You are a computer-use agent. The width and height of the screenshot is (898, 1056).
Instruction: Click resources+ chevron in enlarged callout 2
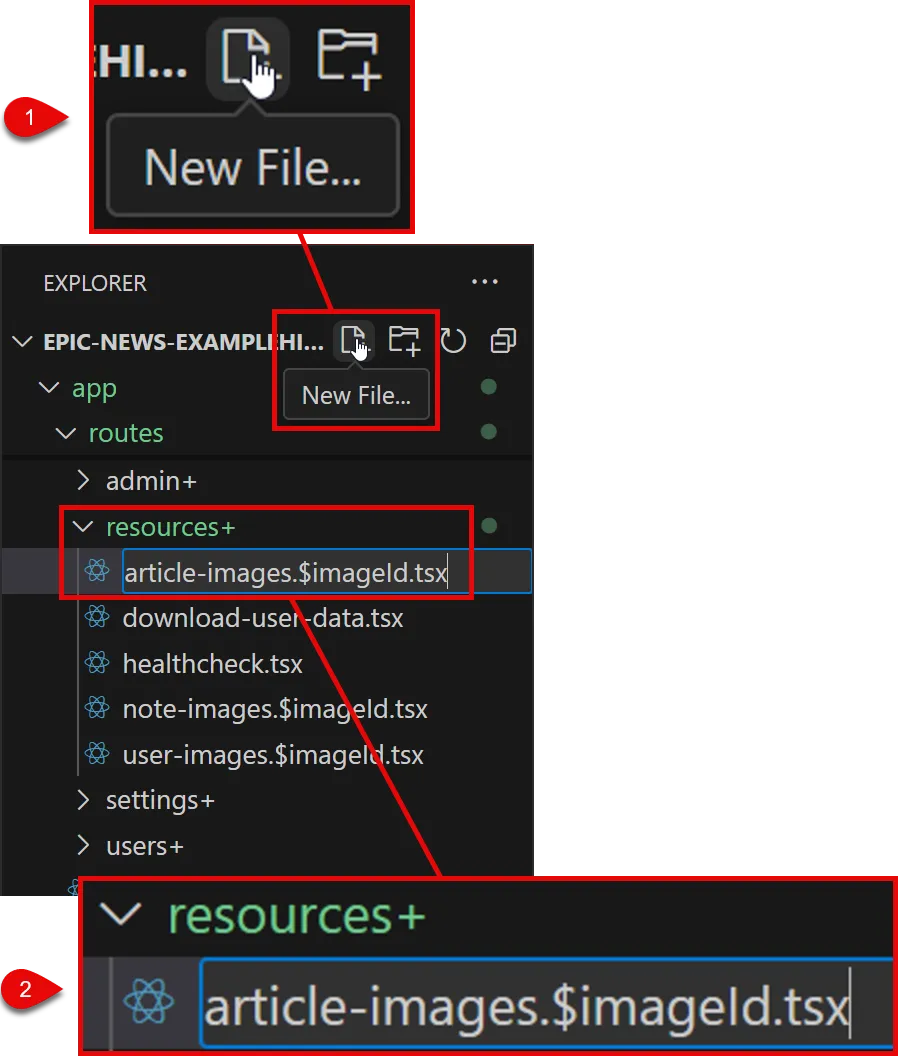[120, 915]
